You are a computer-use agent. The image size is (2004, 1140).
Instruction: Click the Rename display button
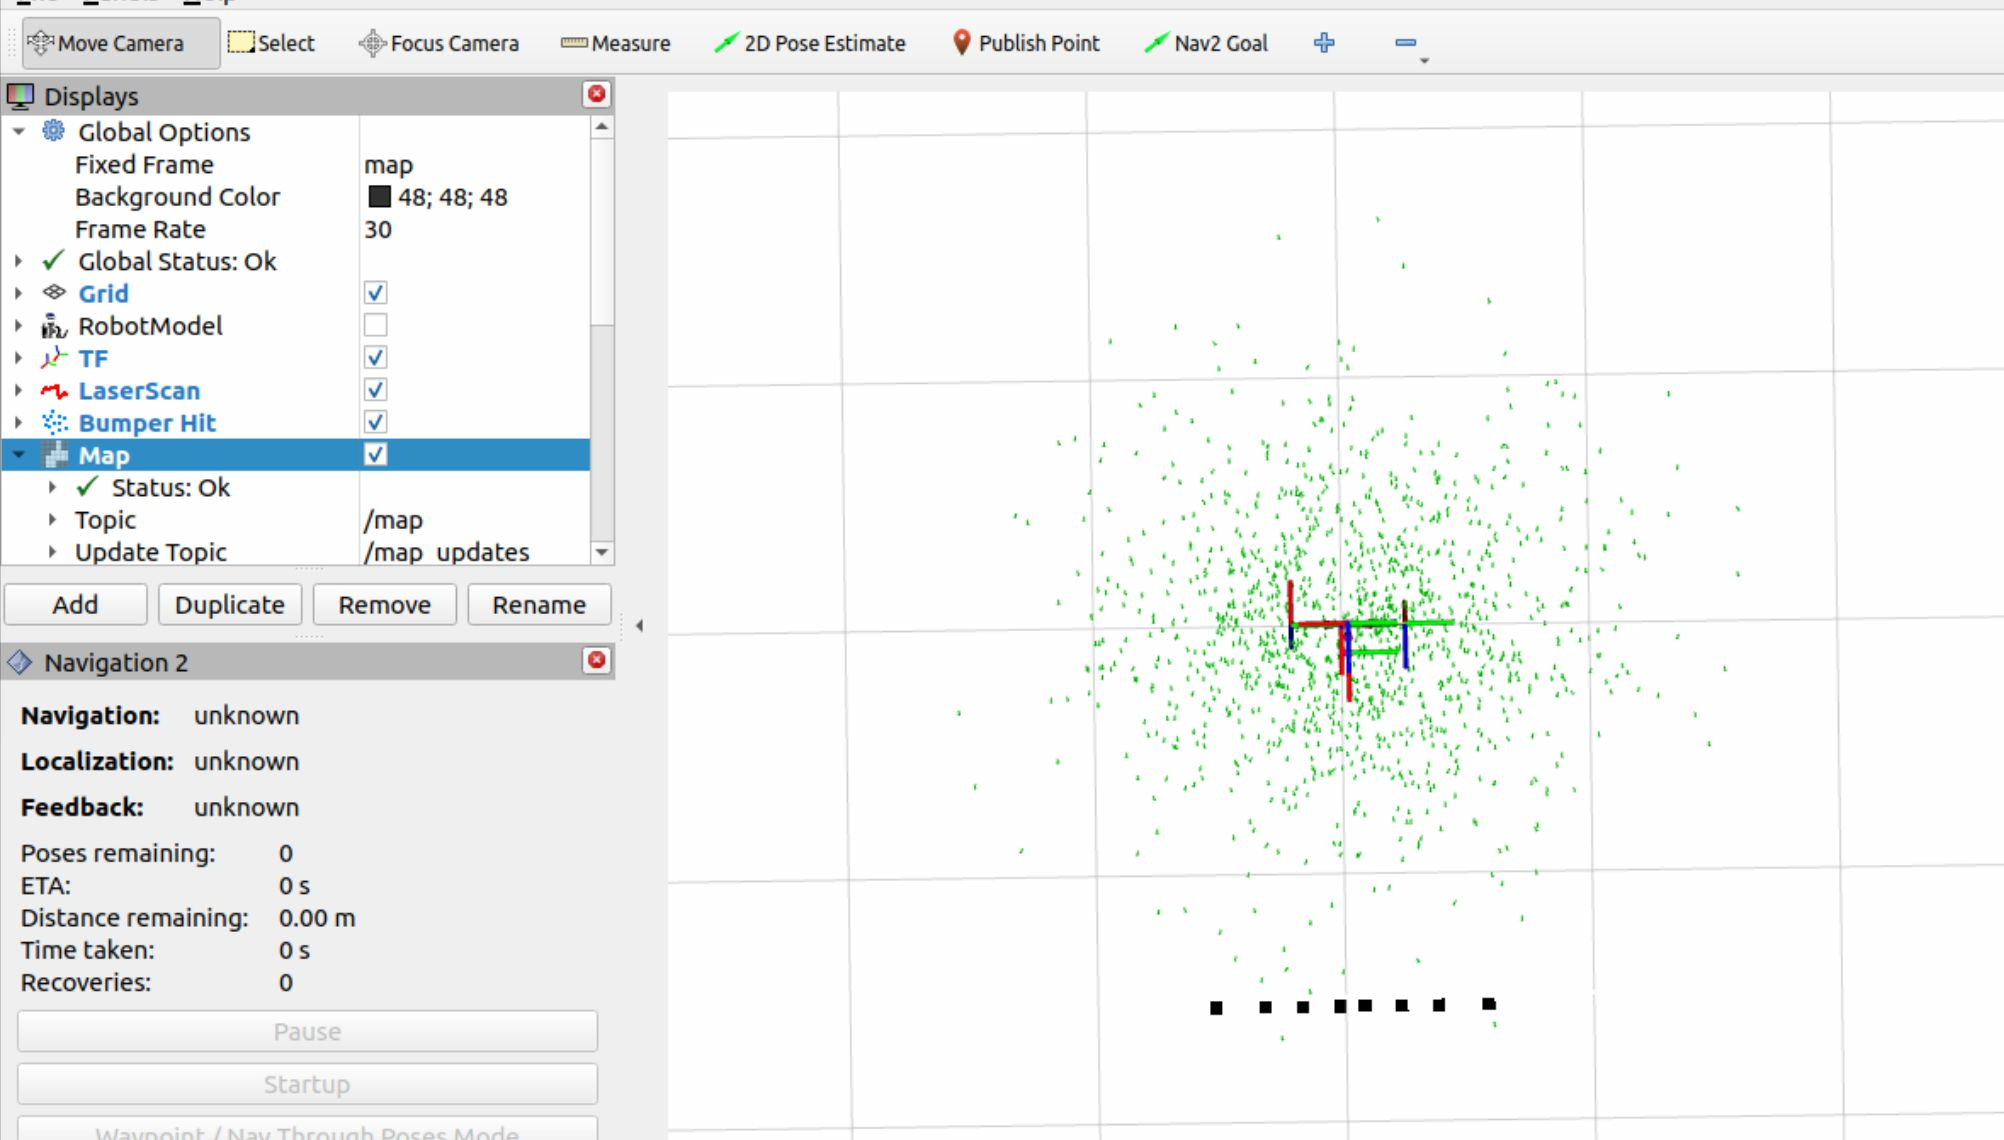(x=539, y=604)
